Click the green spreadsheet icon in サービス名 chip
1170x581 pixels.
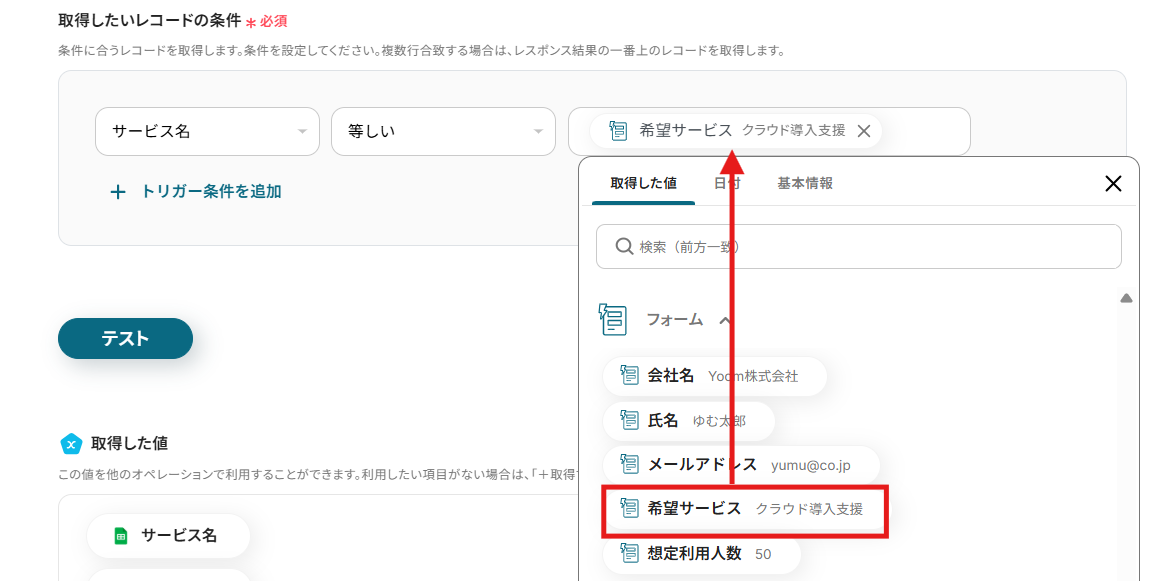120,536
